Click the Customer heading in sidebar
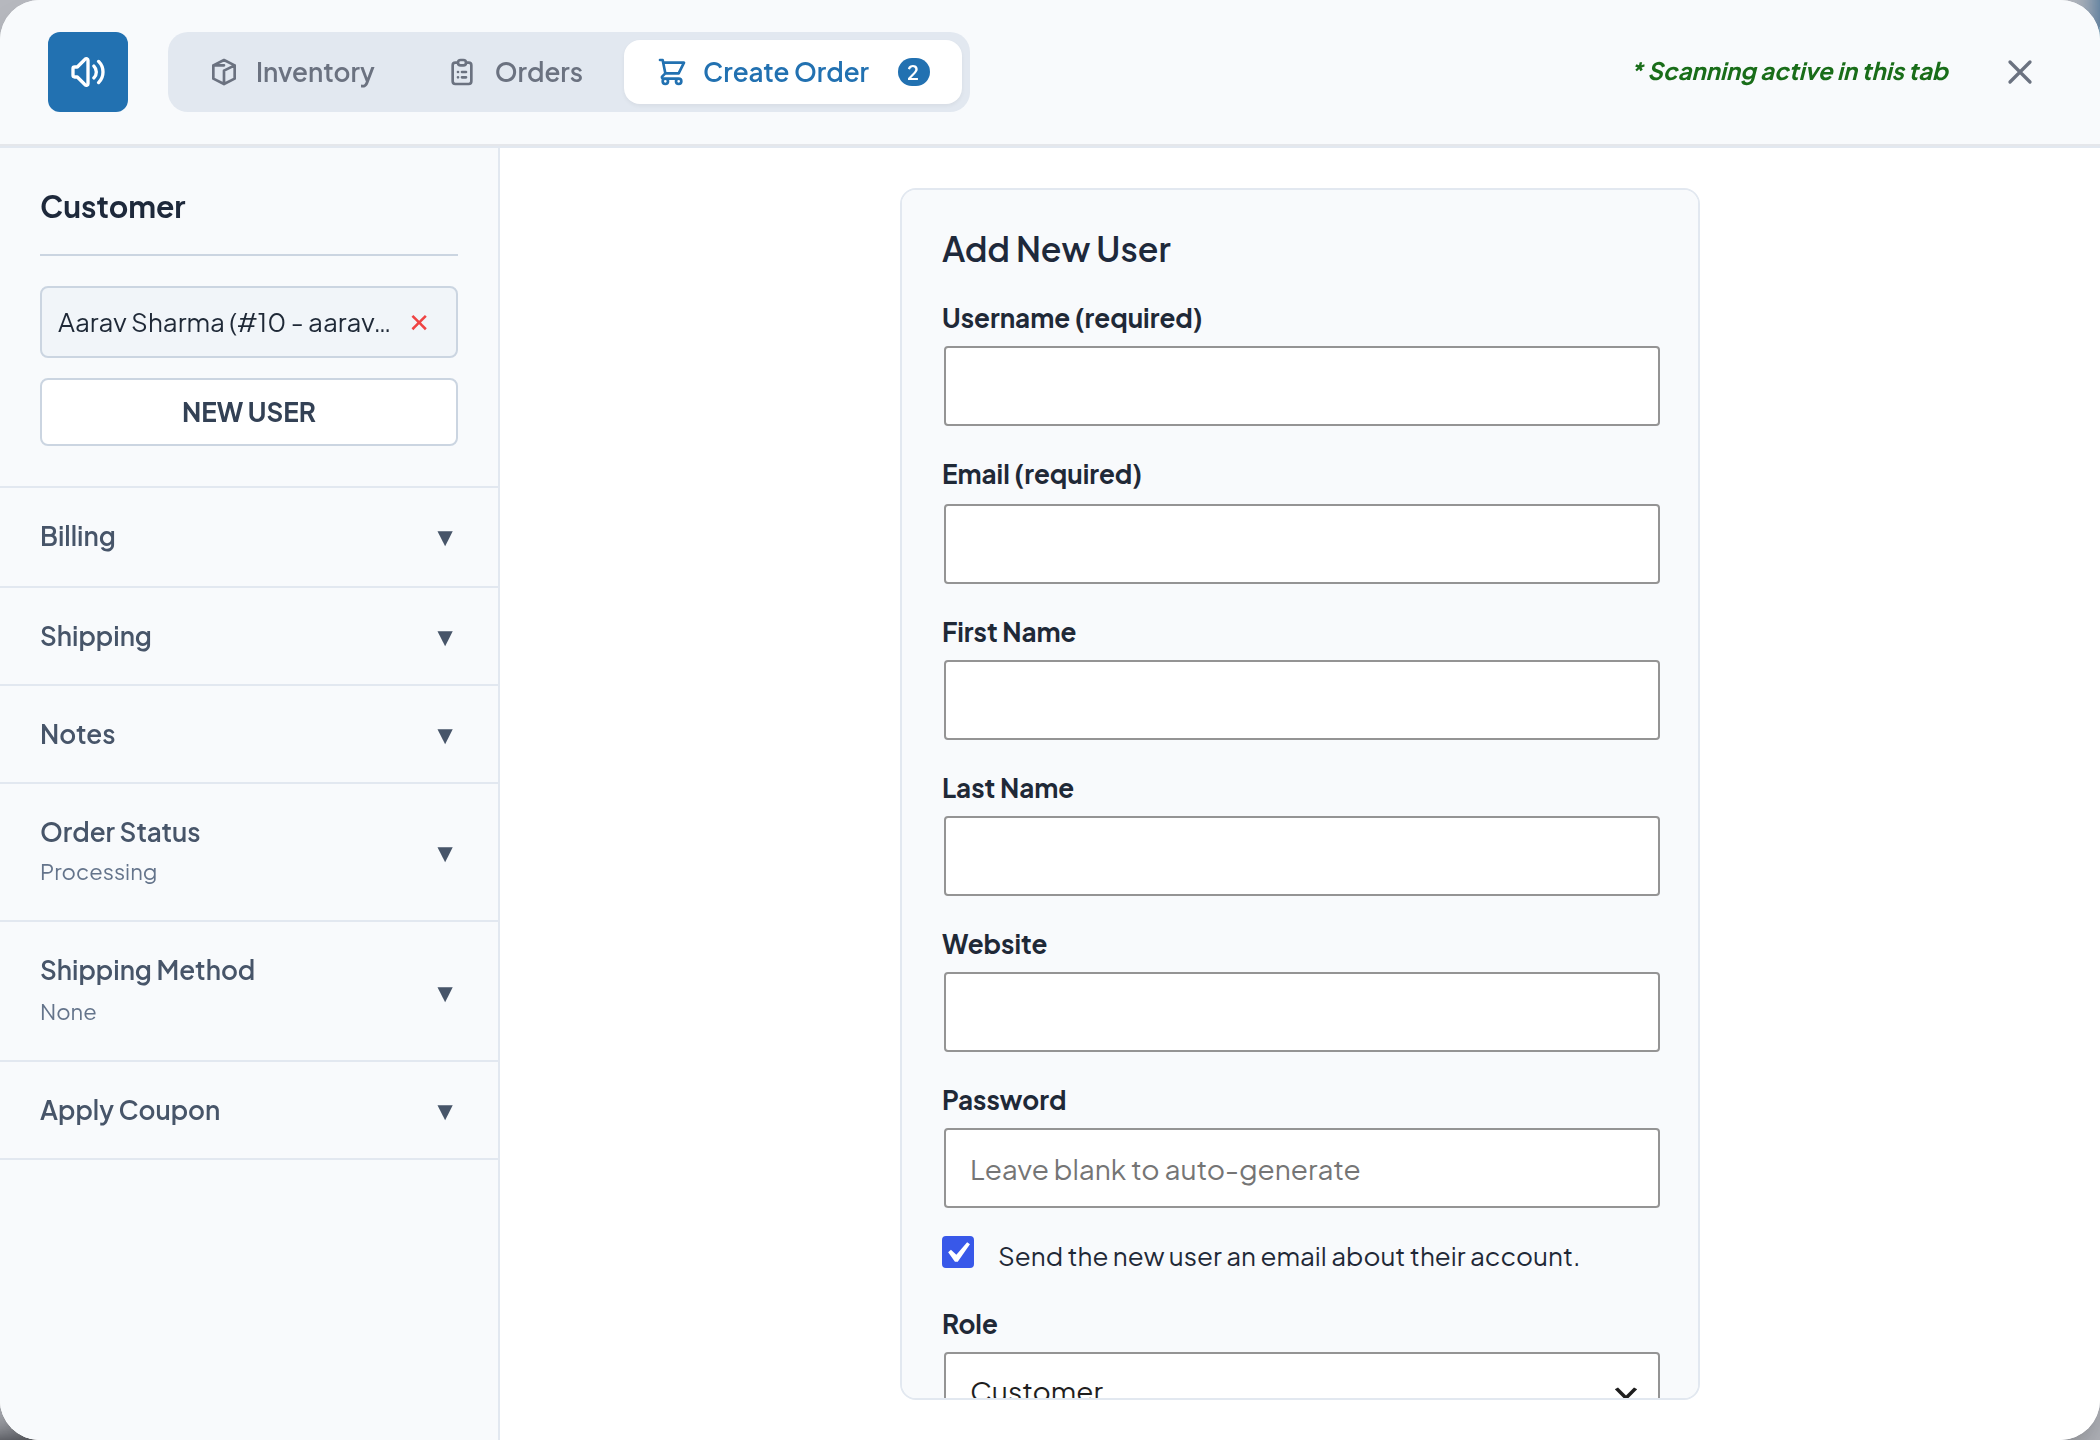 [113, 207]
